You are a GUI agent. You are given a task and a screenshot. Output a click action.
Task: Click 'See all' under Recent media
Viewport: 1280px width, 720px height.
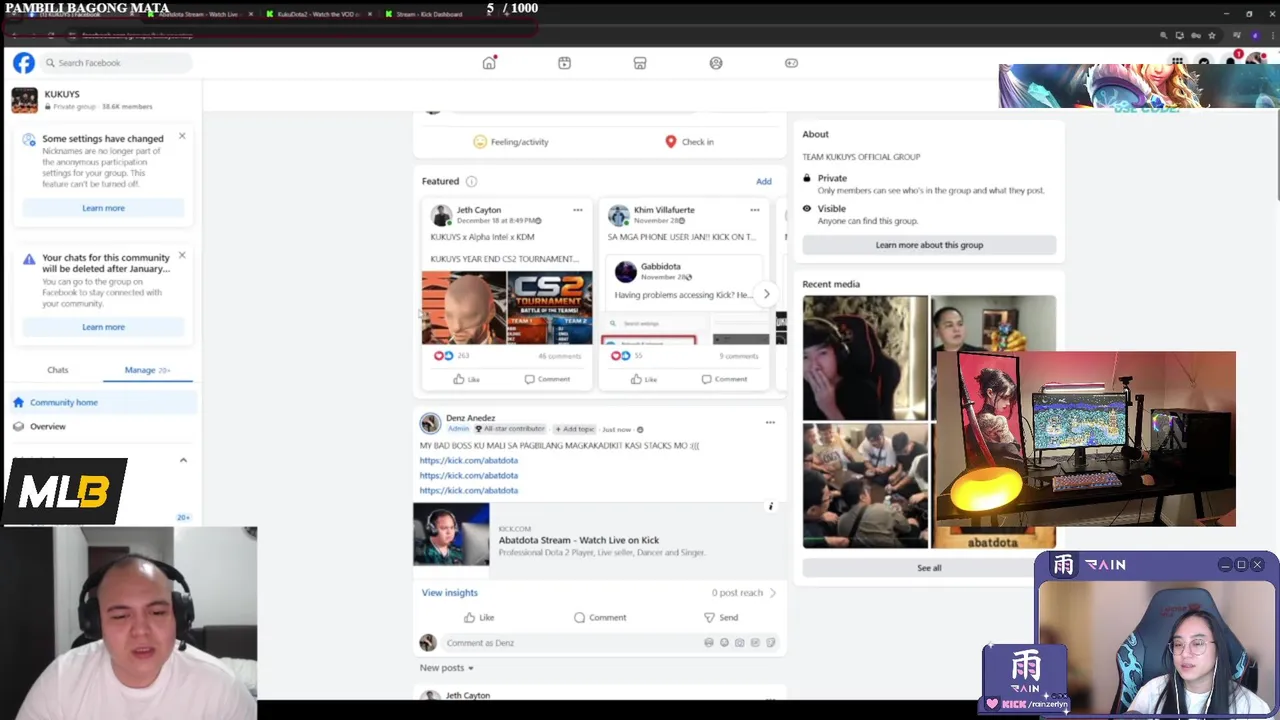coord(929,568)
